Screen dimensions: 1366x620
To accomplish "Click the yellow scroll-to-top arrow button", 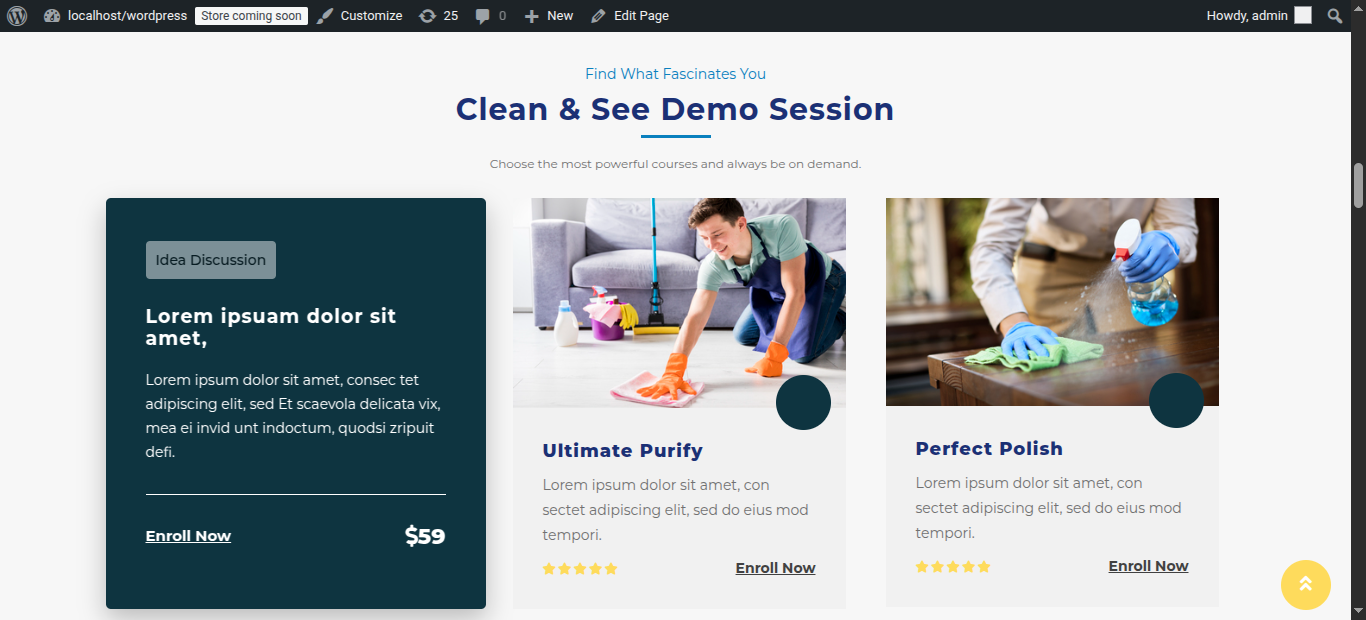I will [x=1306, y=585].
